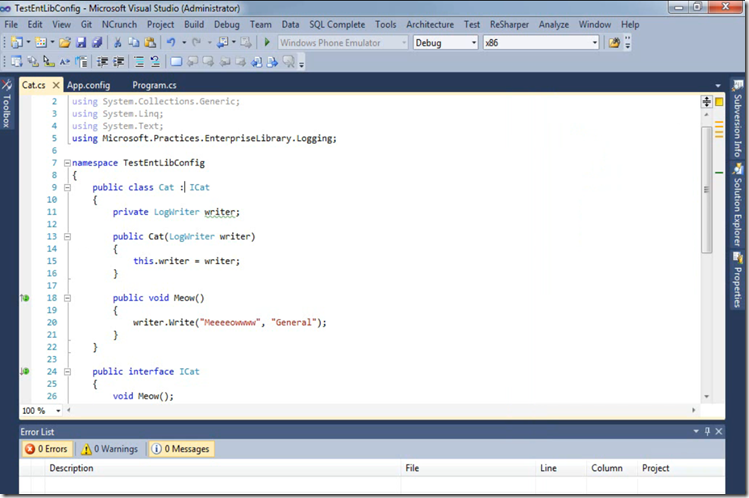749x498 pixels.
Task: Comment out the selected lines icon
Action: coord(139,62)
